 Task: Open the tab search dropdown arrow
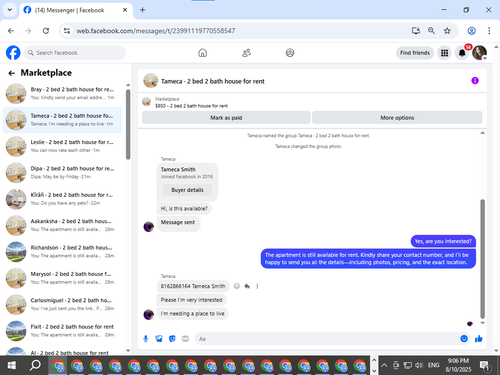(x=10, y=10)
